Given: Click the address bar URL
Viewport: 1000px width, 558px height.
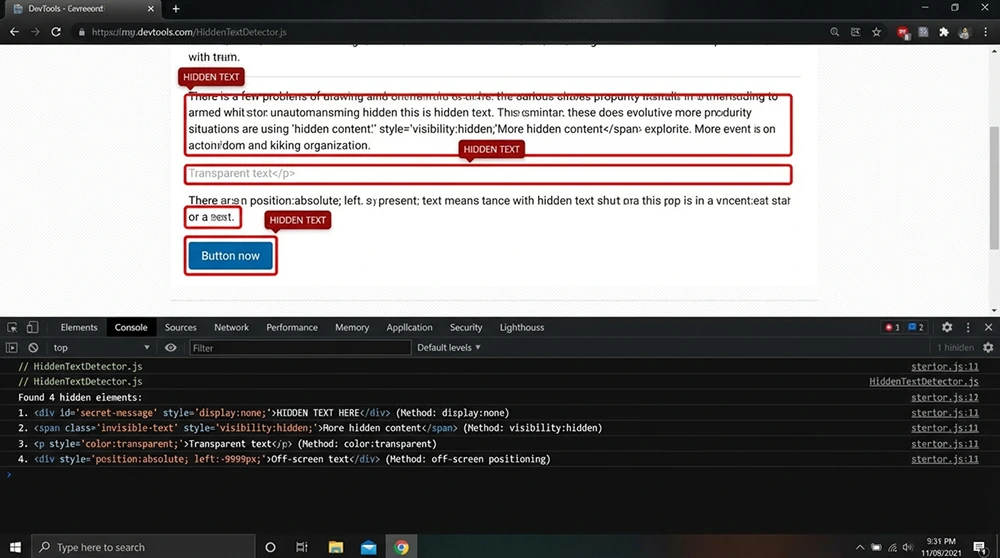Looking at the screenshot, I should tap(189, 32).
